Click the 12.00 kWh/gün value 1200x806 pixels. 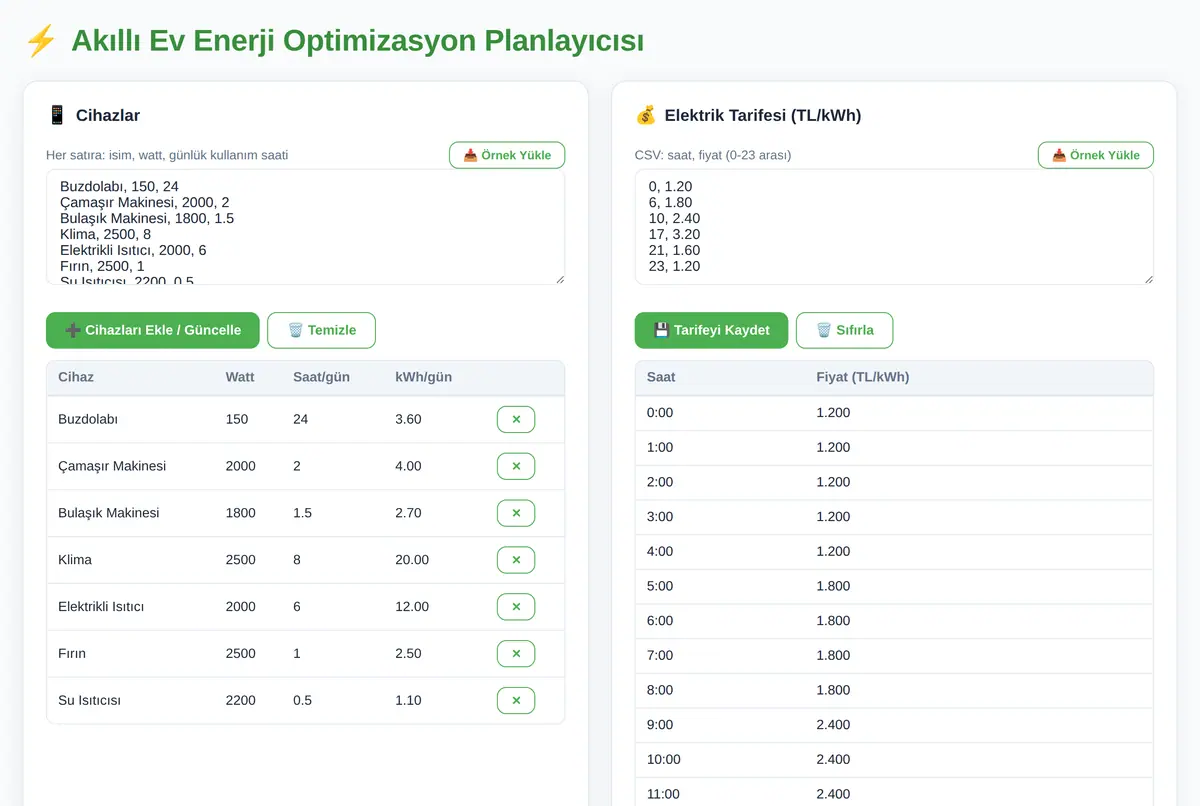[x=412, y=607]
